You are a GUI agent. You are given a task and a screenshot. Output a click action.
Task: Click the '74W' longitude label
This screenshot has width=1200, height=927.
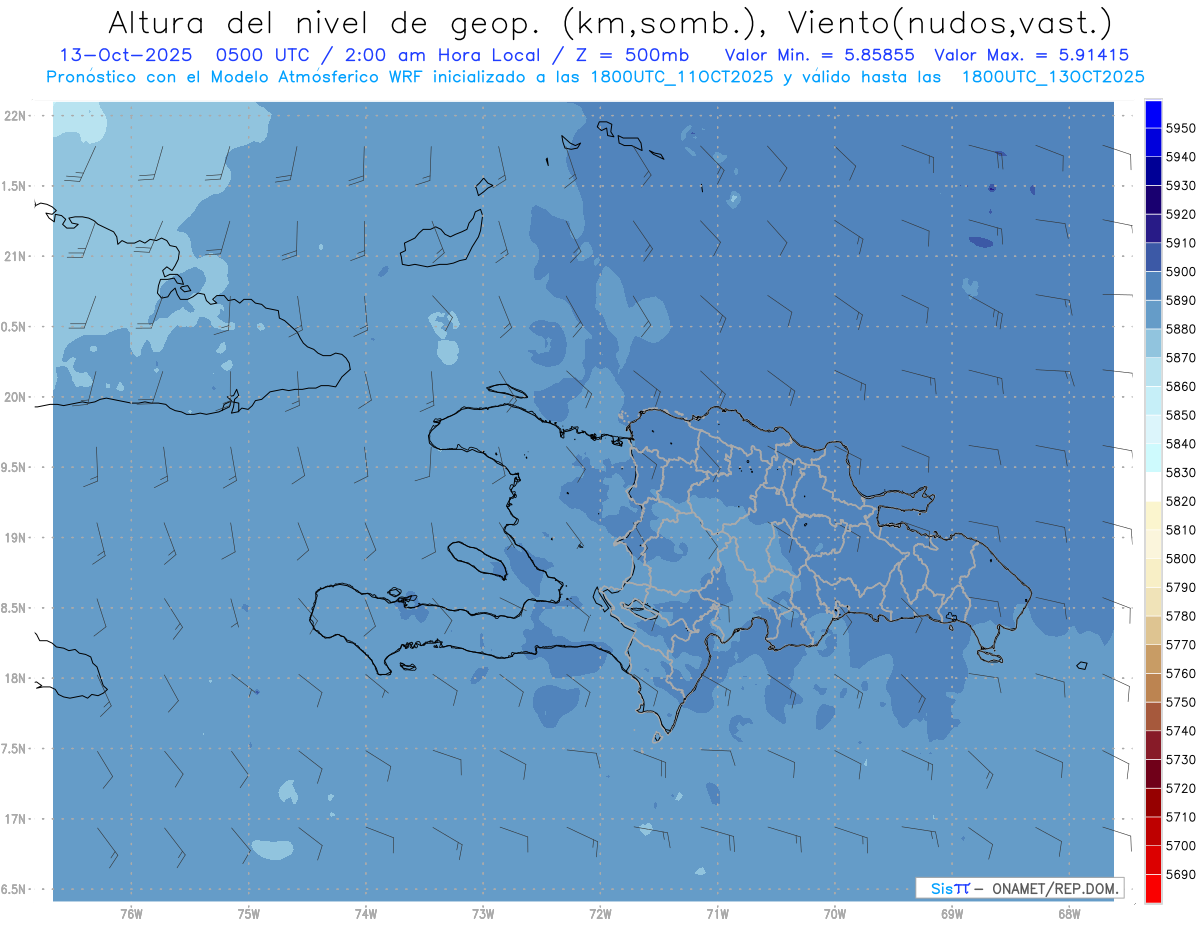[x=366, y=915]
